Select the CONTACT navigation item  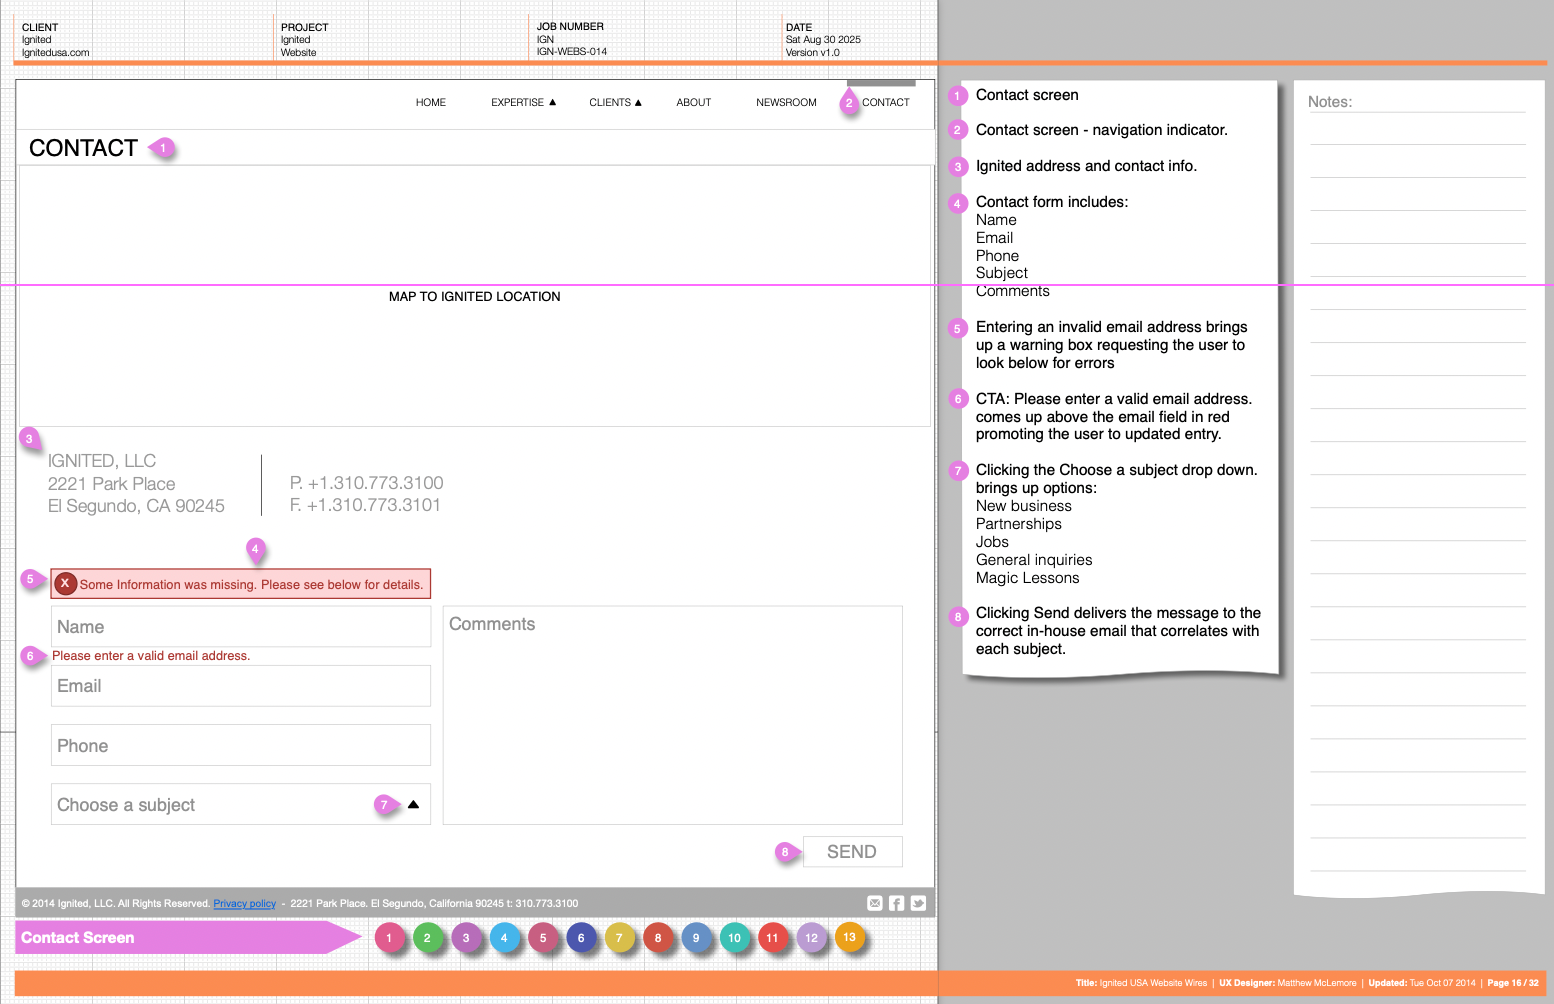(886, 102)
